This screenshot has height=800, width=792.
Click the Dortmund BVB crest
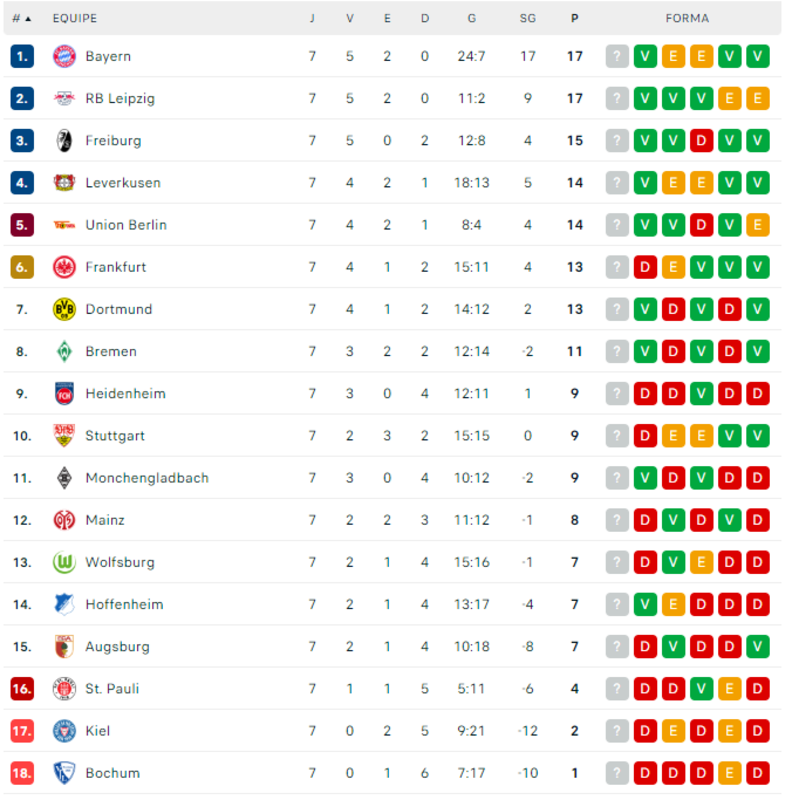point(64,309)
